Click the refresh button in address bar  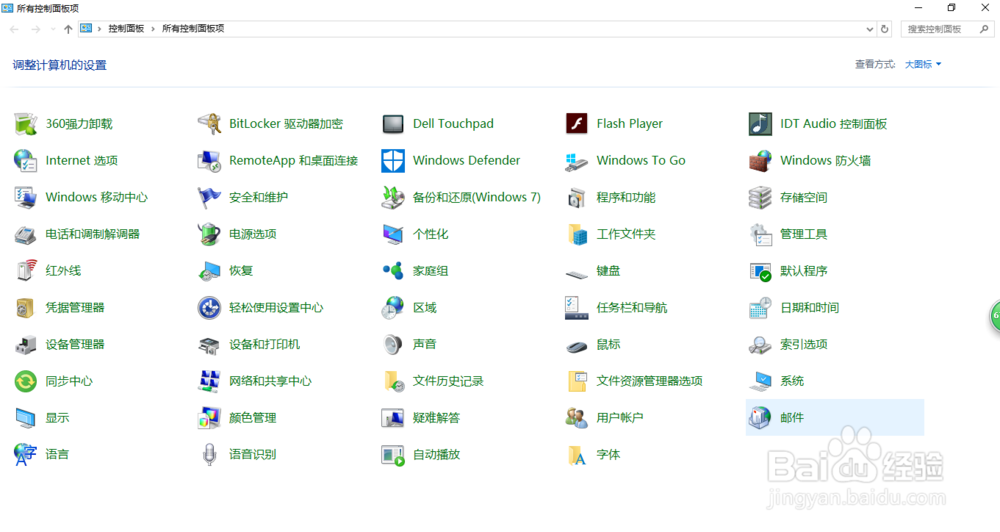(885, 29)
